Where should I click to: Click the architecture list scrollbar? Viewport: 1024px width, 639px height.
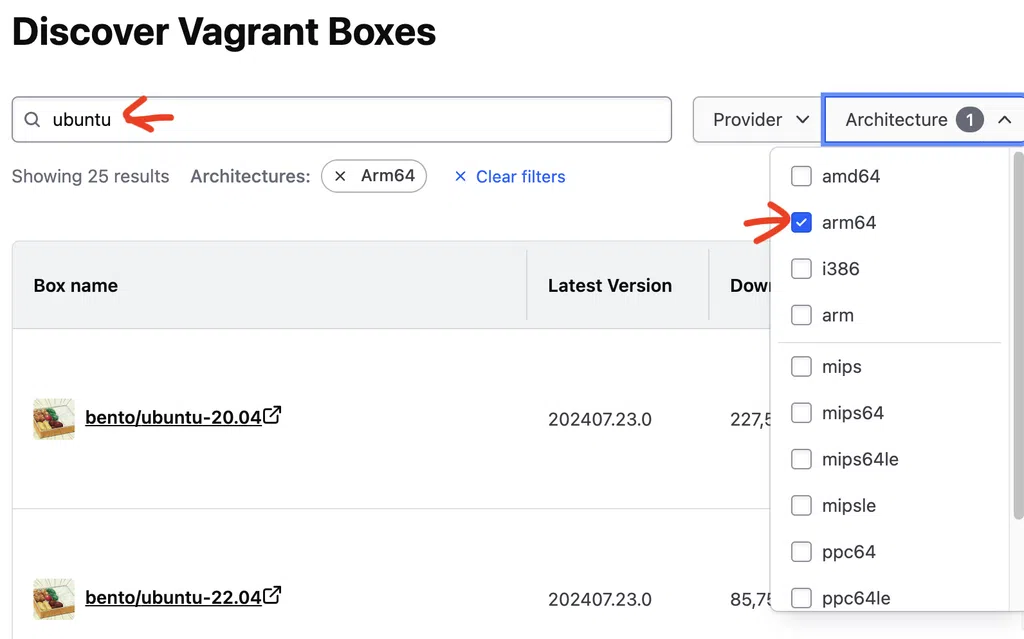click(x=1017, y=335)
